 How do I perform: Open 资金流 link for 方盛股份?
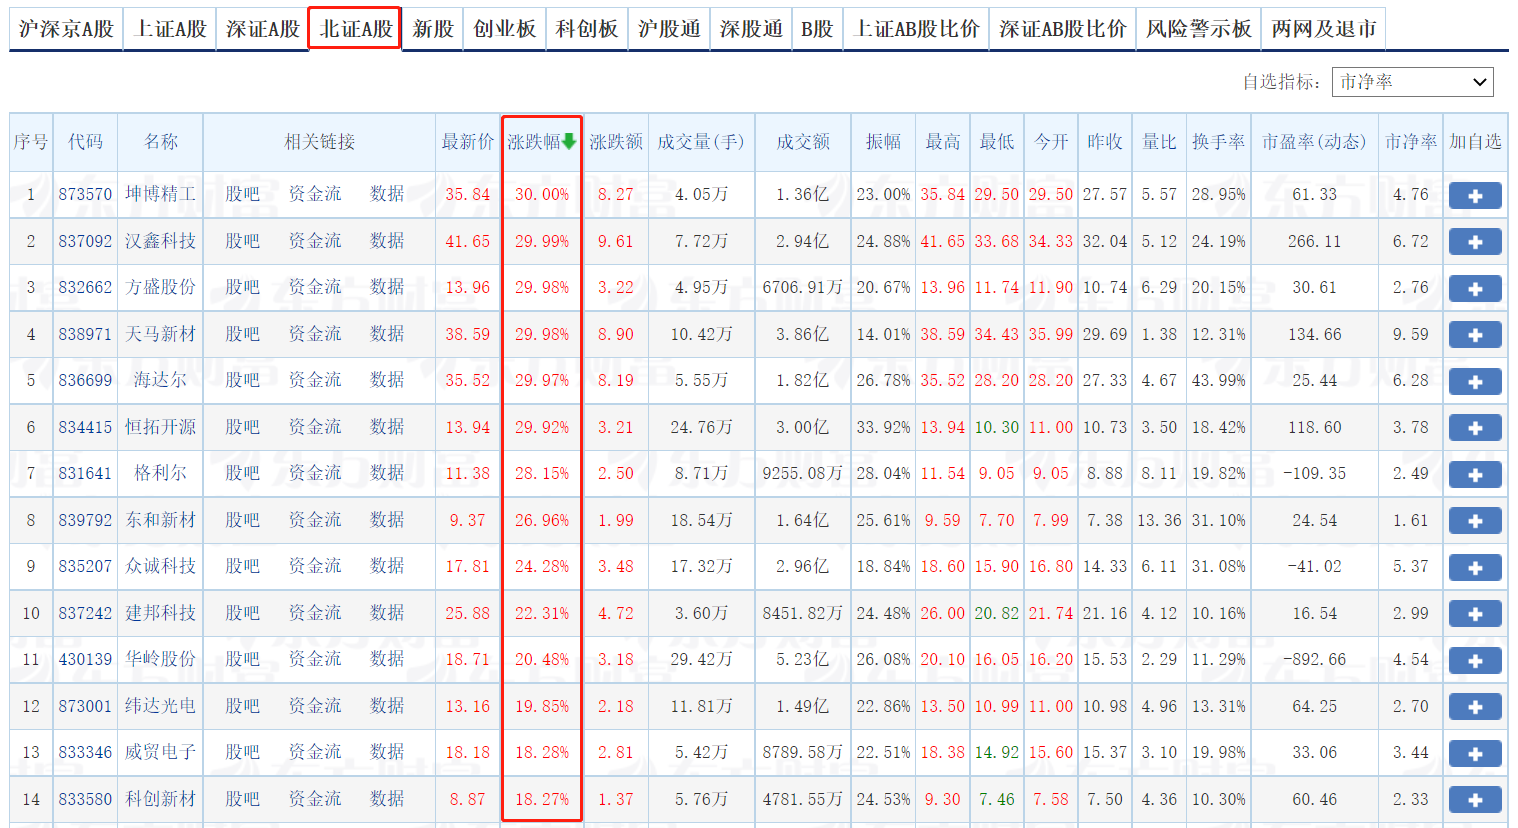click(x=315, y=287)
